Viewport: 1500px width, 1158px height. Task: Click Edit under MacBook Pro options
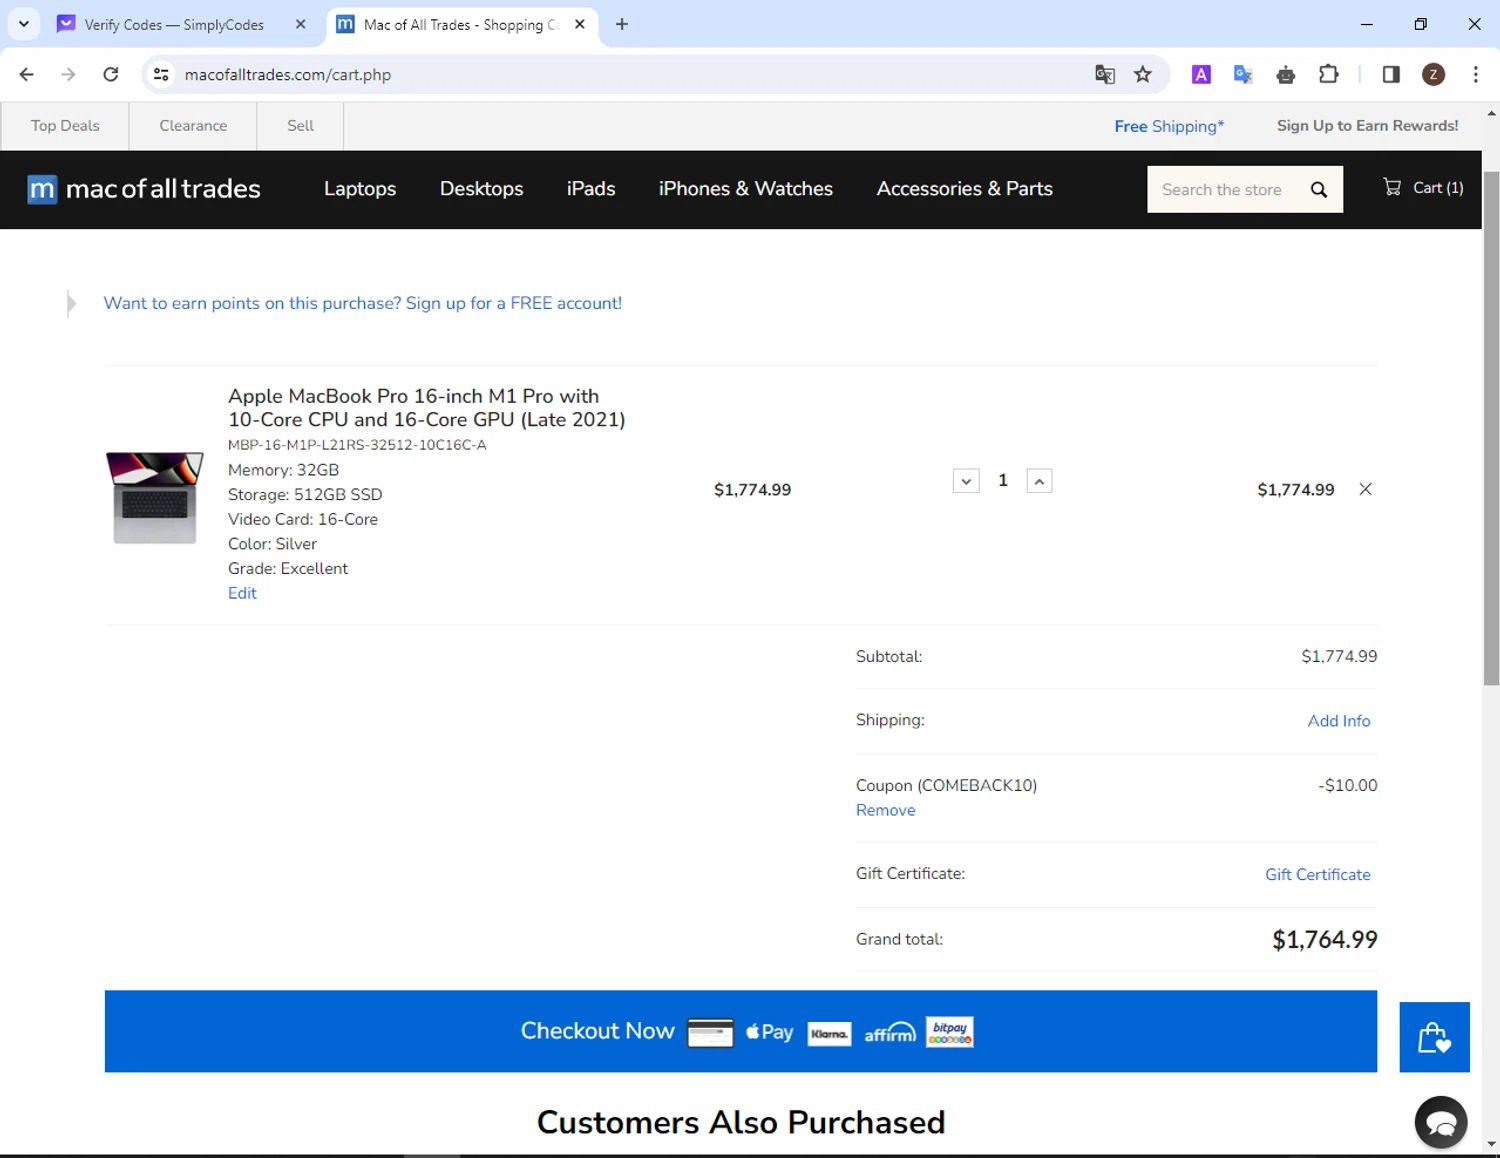click(x=242, y=593)
